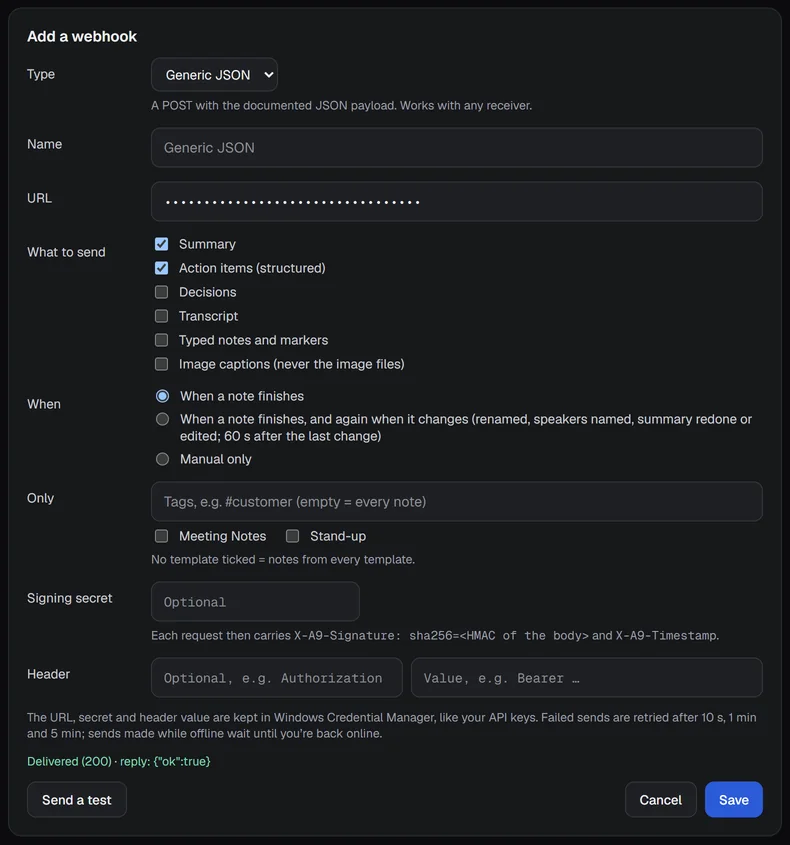This screenshot has width=790, height=845.
Task: Focus the Header value field
Action: tap(587, 677)
